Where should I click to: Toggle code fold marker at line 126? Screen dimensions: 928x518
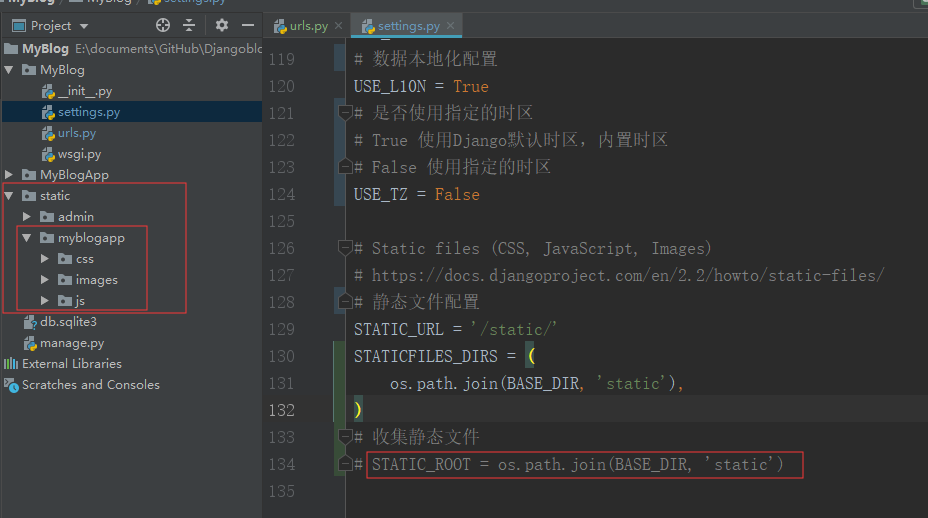346,247
